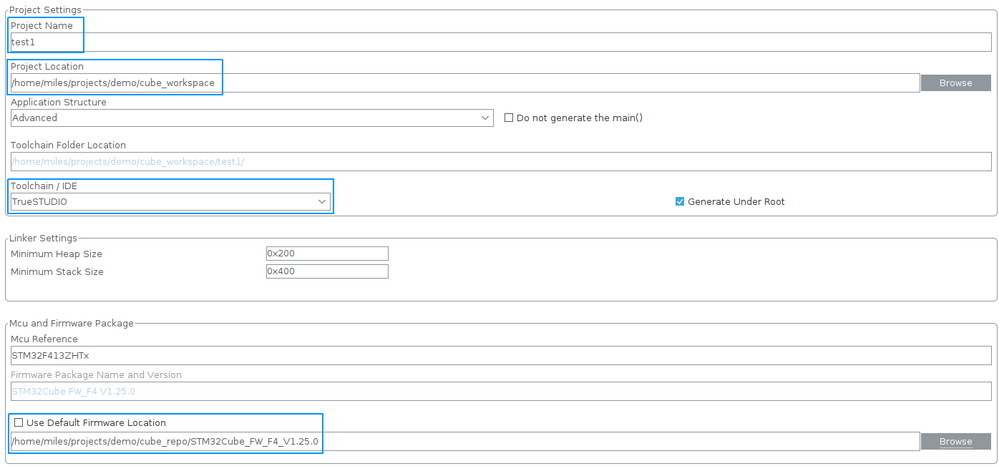Image resolution: width=999 pixels, height=467 pixels.
Task: Click the Toolchain Folder Location label
Action: 68,145
